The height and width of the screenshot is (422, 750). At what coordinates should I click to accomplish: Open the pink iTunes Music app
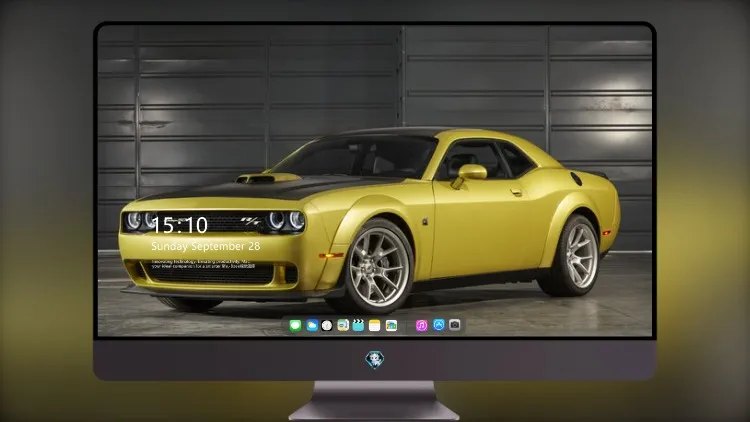tap(421, 326)
